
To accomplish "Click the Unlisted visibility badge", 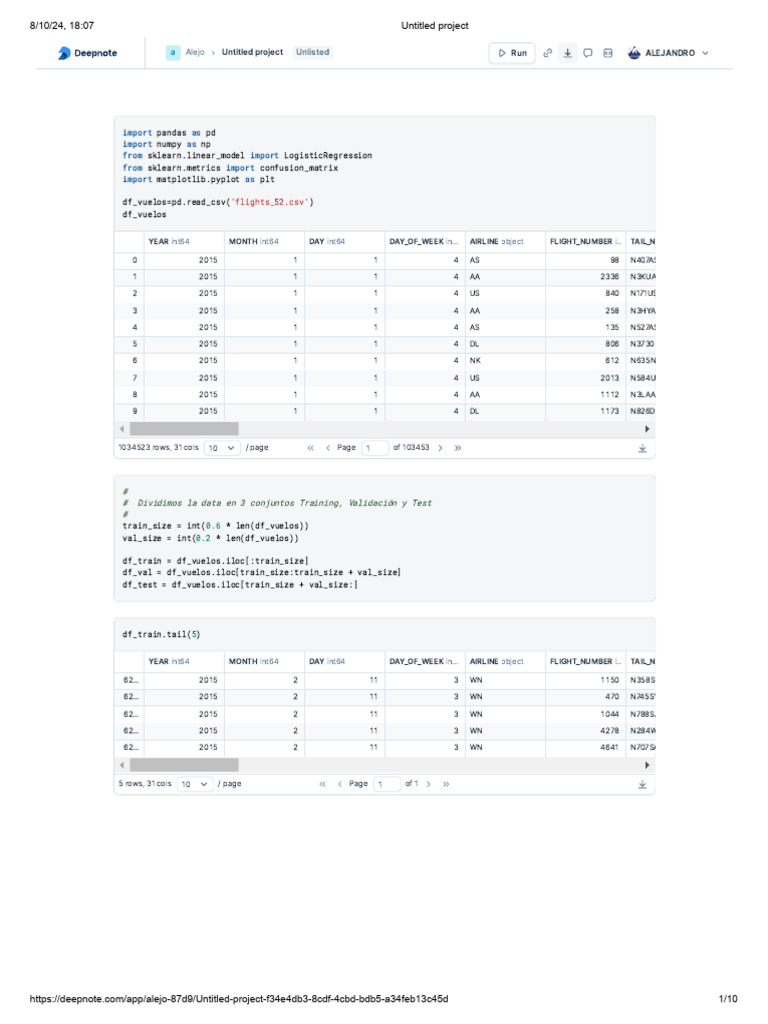I will [312, 52].
